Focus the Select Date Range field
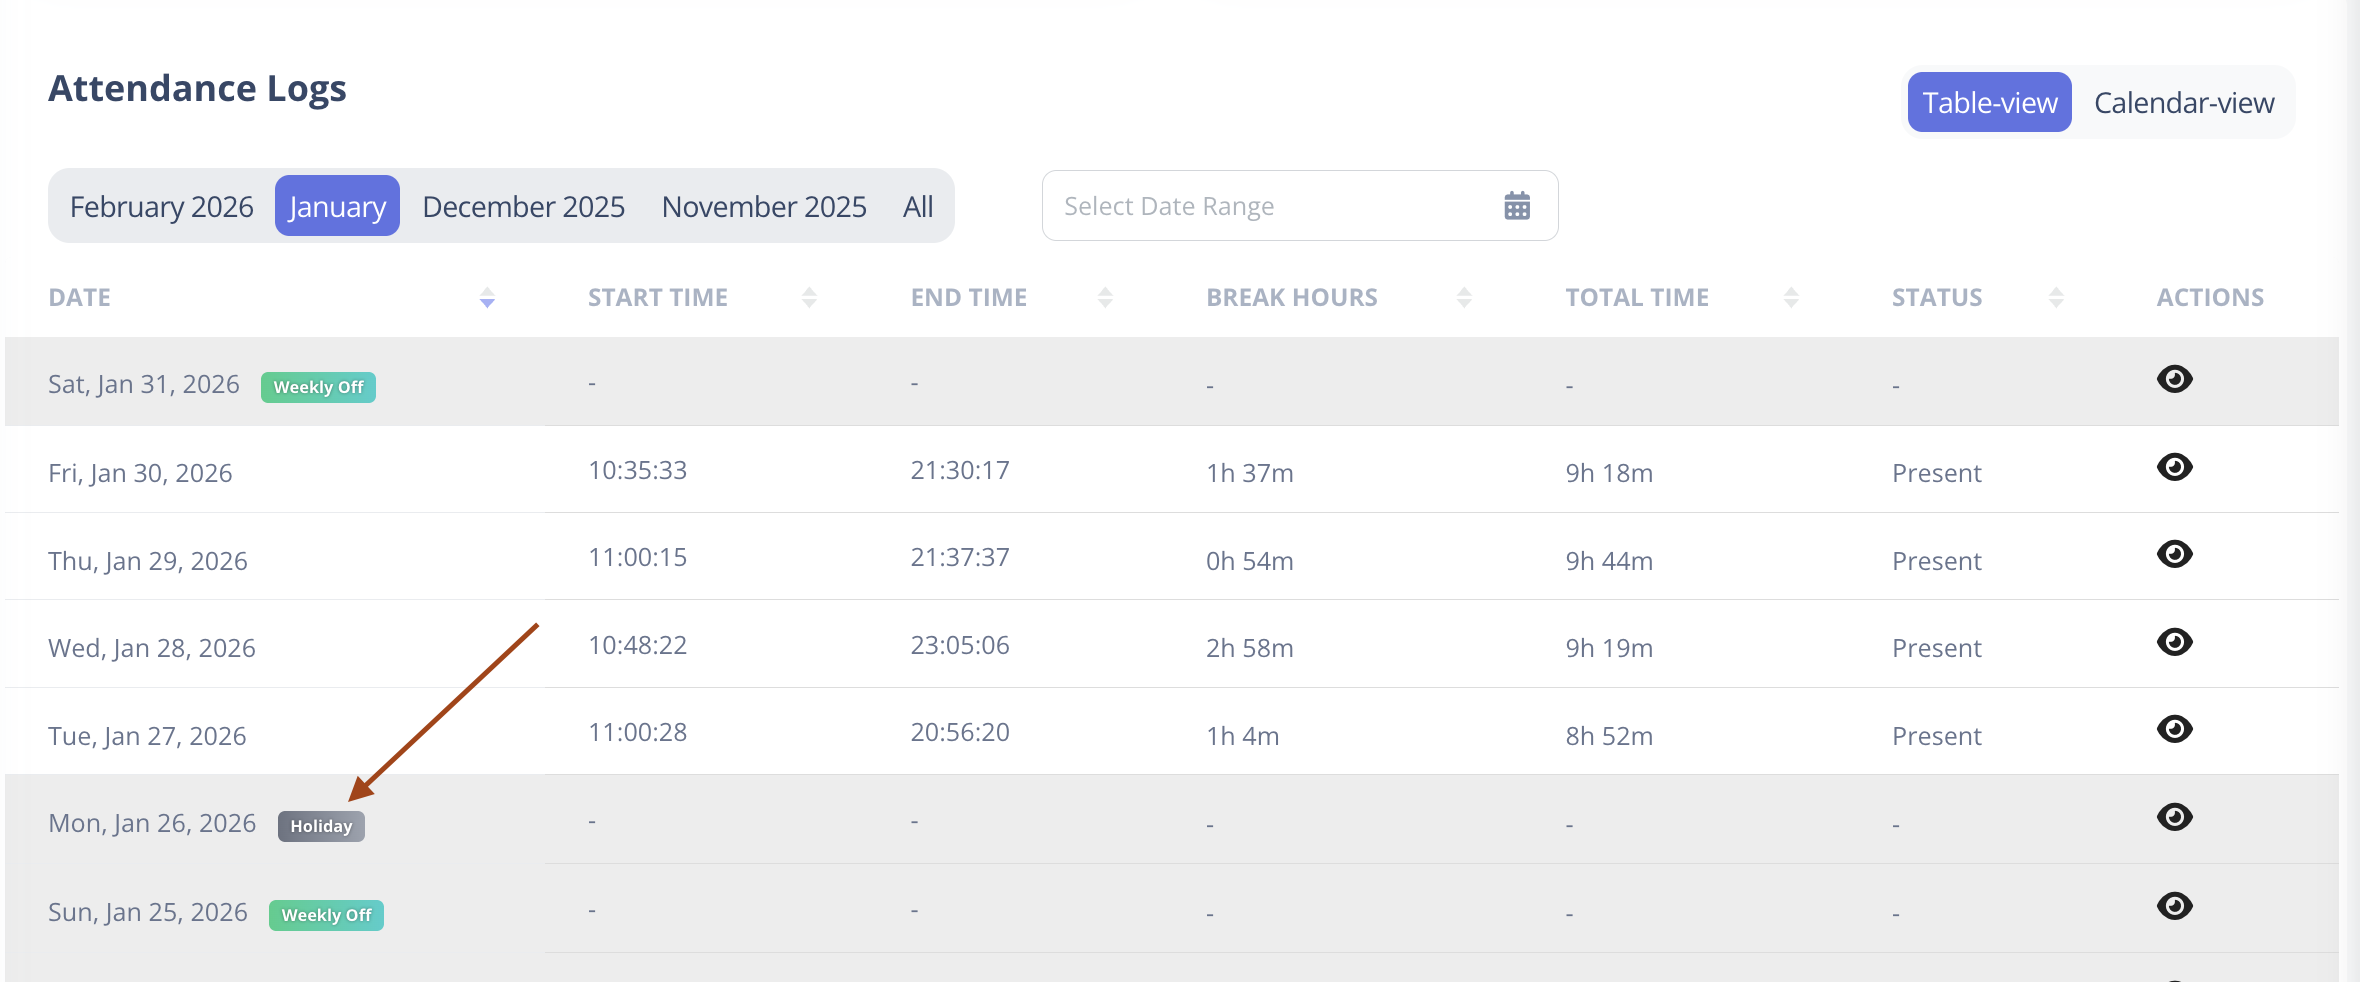This screenshot has height=982, width=2360. click(x=1300, y=206)
